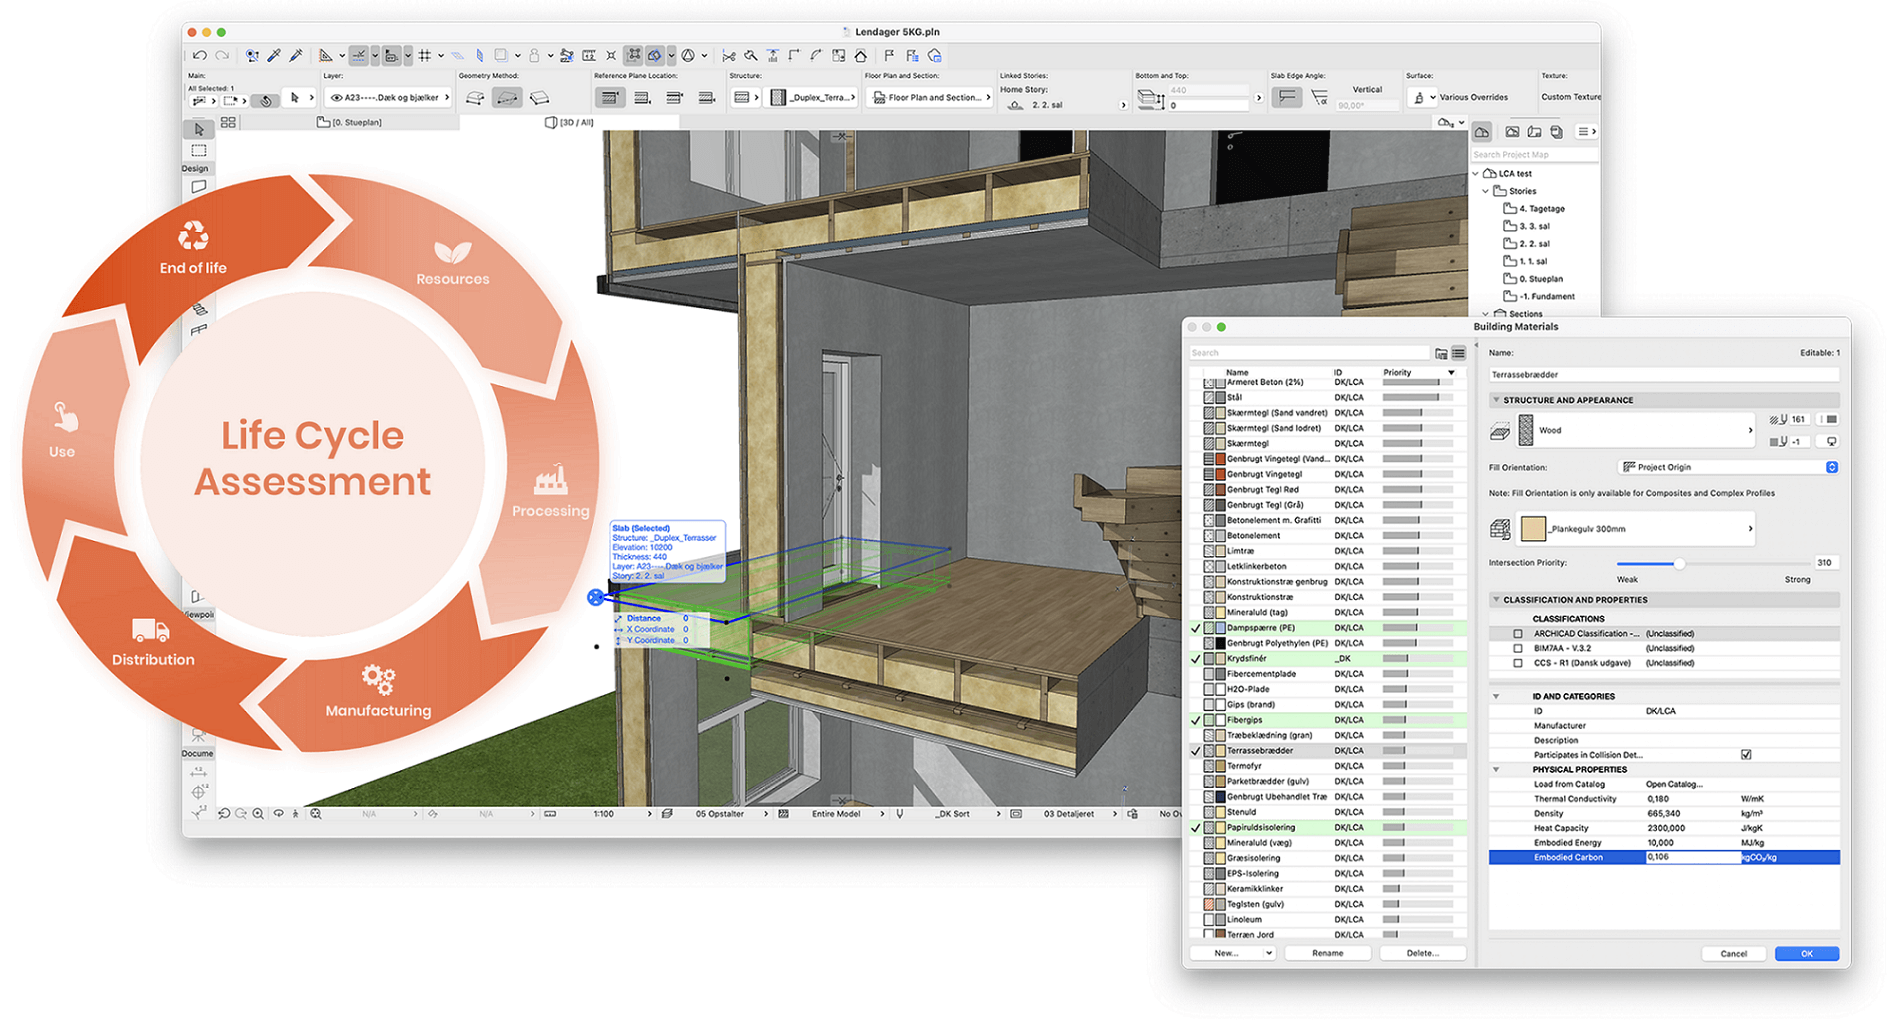Click the Marquee selection icon in Main section
1888x1020 pixels.
click(228, 99)
